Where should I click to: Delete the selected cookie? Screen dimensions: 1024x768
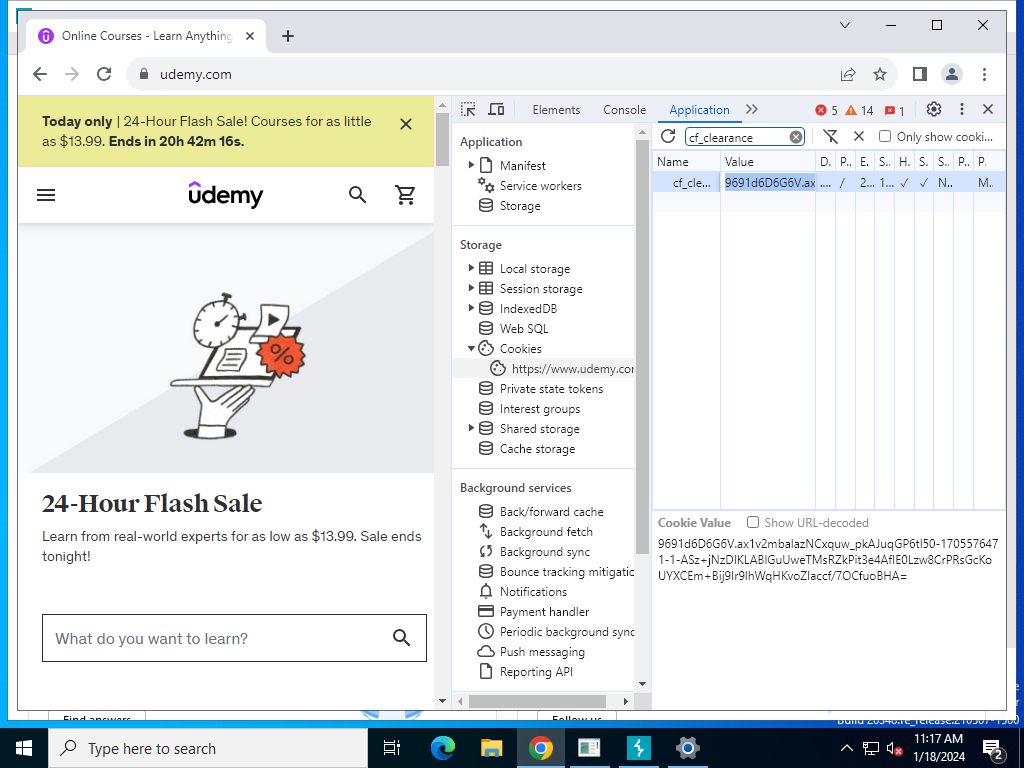pos(859,136)
